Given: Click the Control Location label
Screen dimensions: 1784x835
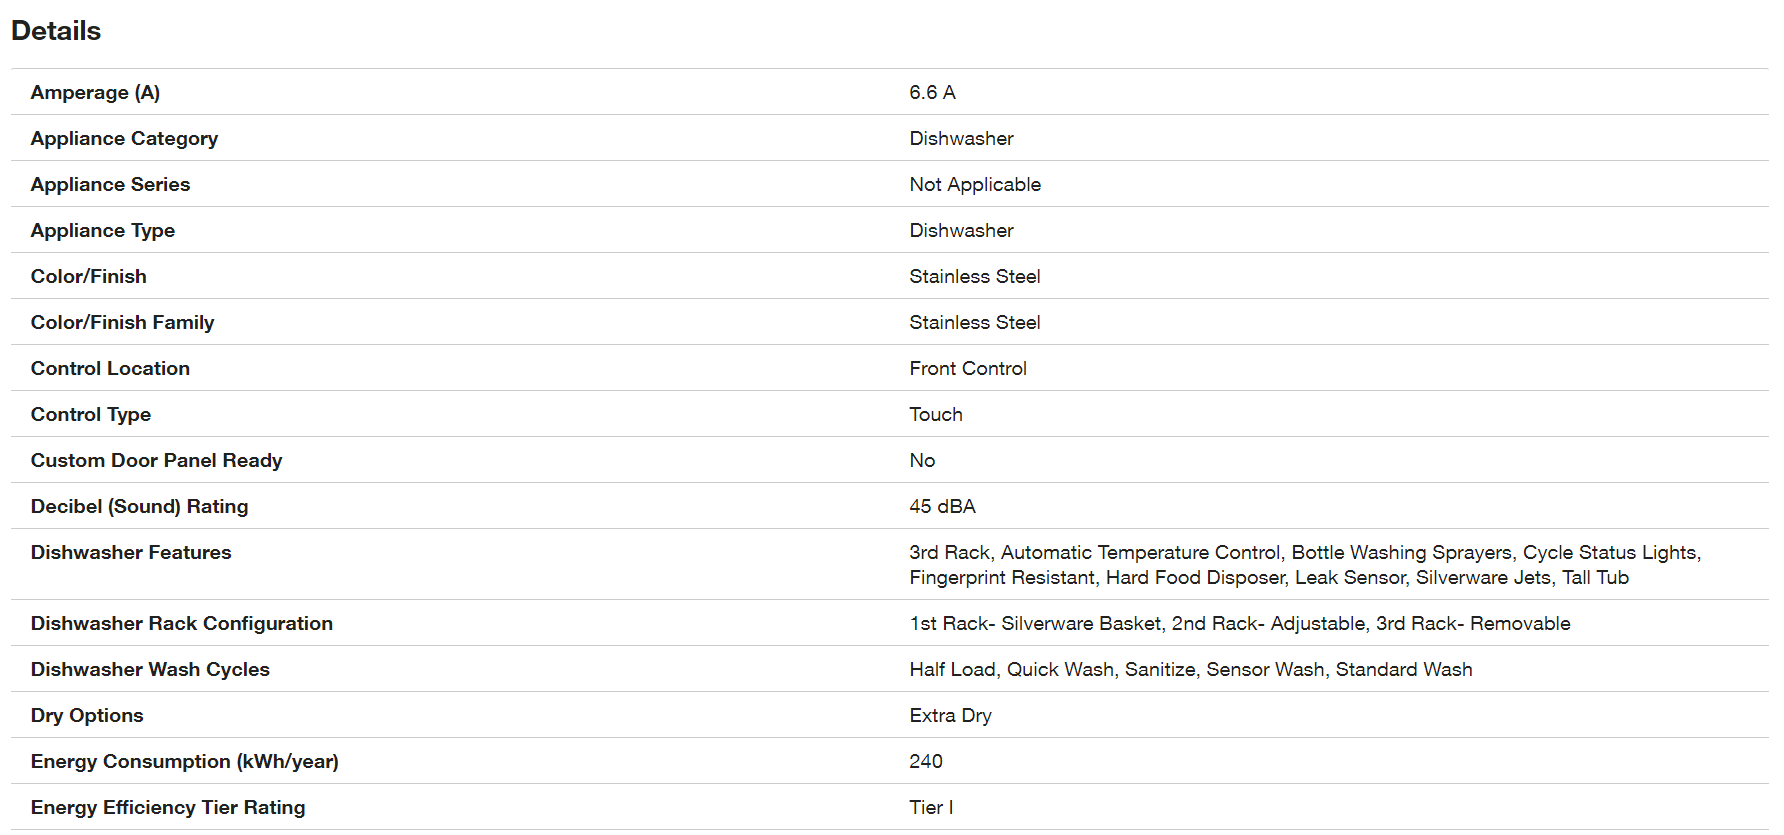Looking at the screenshot, I should click(x=110, y=369).
